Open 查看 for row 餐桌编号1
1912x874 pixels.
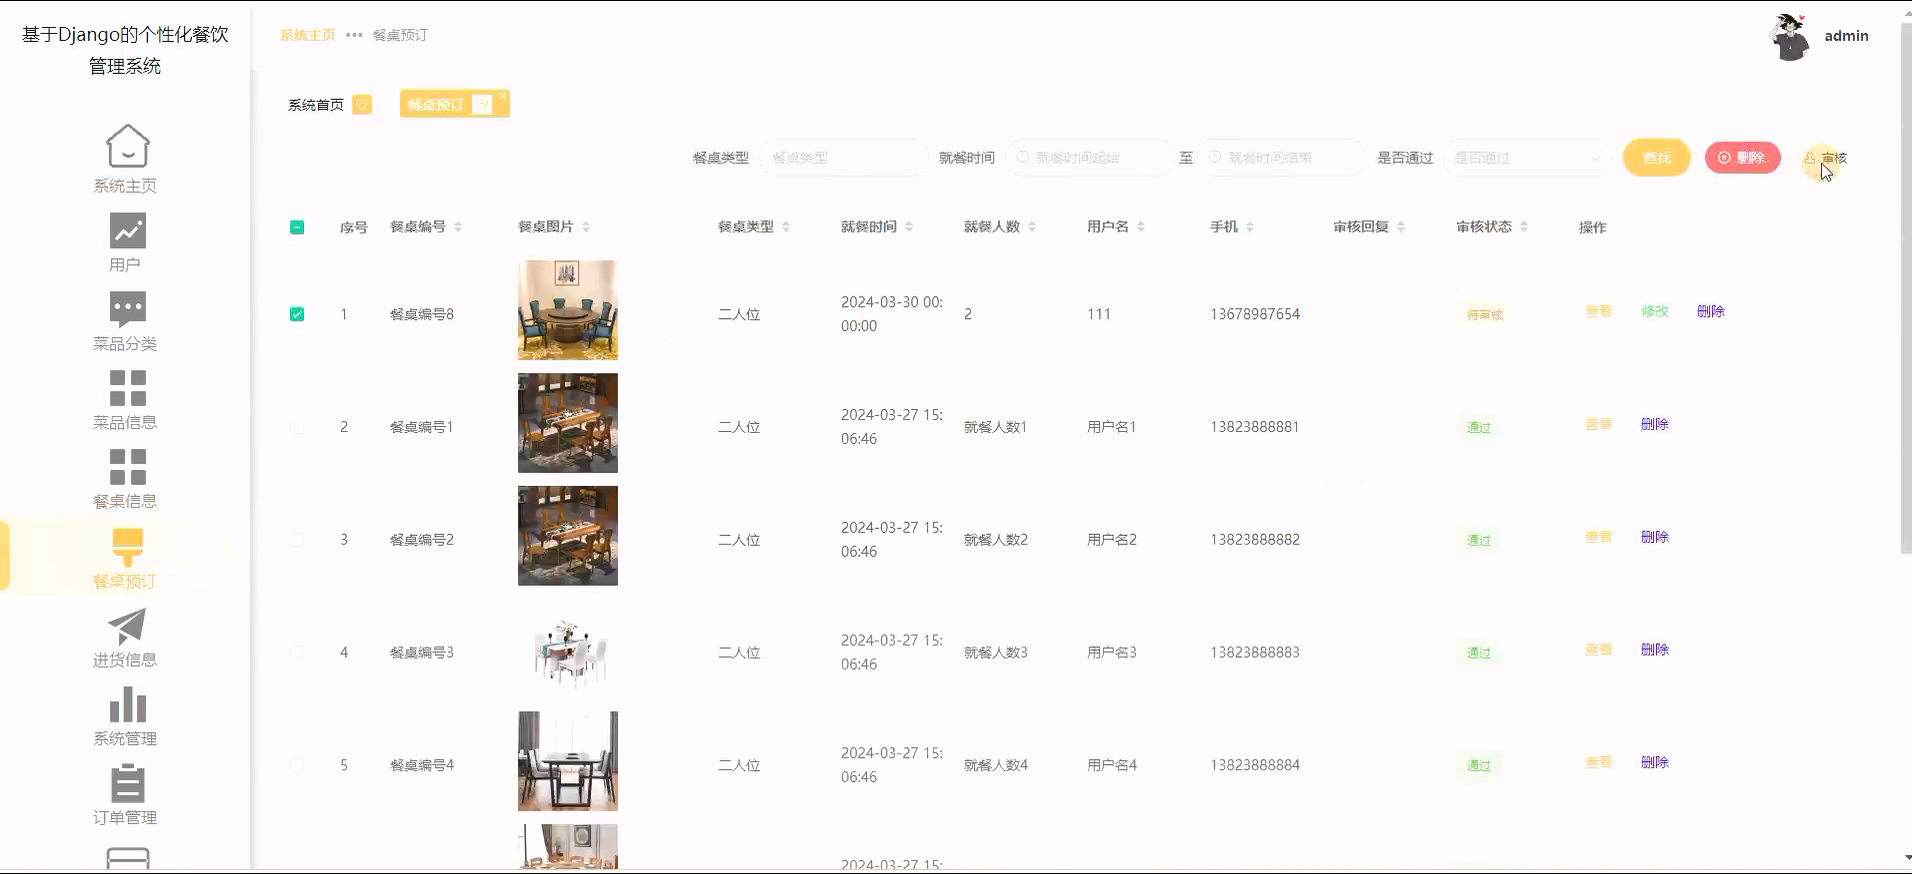1599,424
